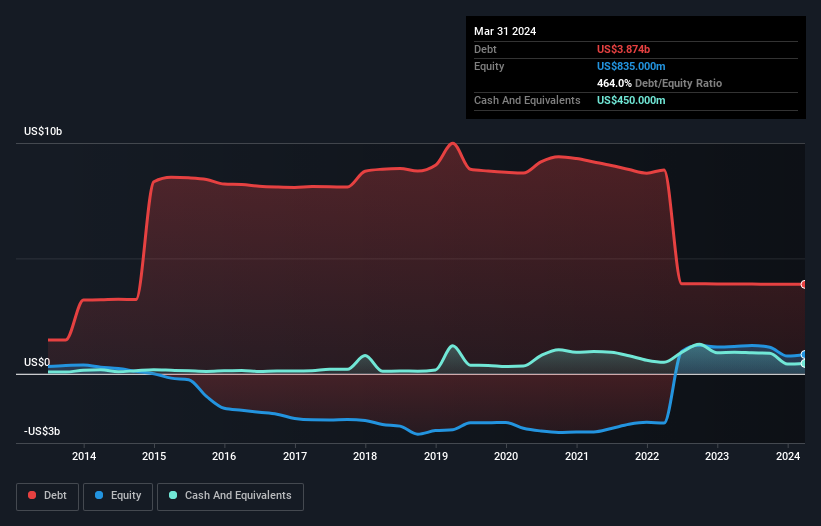
Task: Click the 2014 x-axis label
Action: click(84, 456)
